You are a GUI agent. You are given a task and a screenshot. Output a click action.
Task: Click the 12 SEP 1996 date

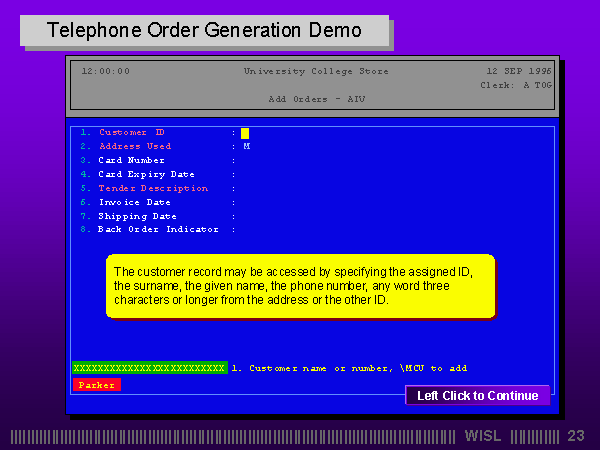(518, 71)
